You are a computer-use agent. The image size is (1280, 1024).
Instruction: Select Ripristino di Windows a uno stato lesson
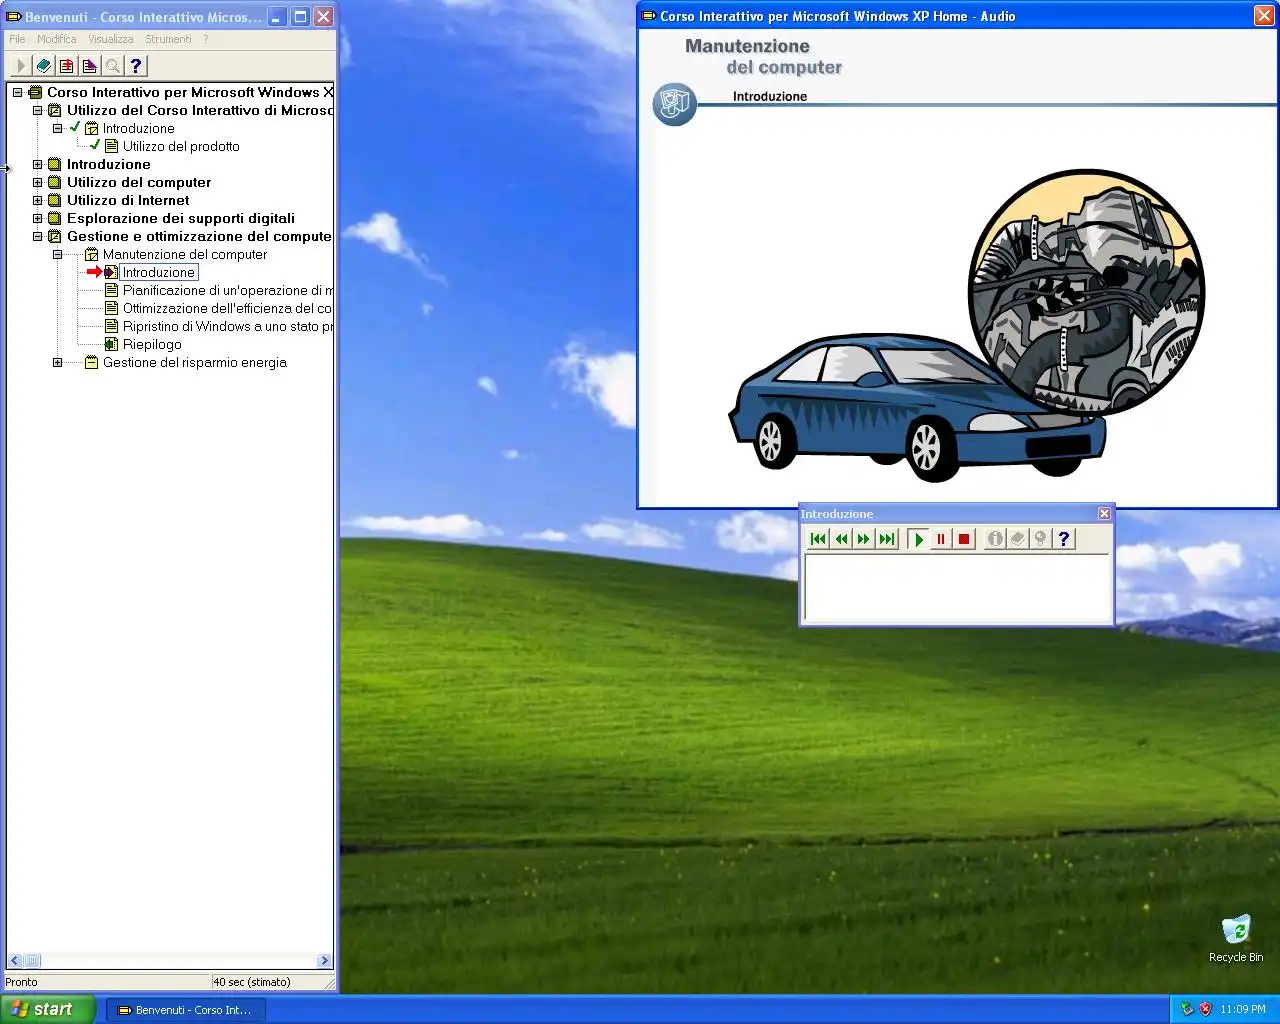click(227, 326)
